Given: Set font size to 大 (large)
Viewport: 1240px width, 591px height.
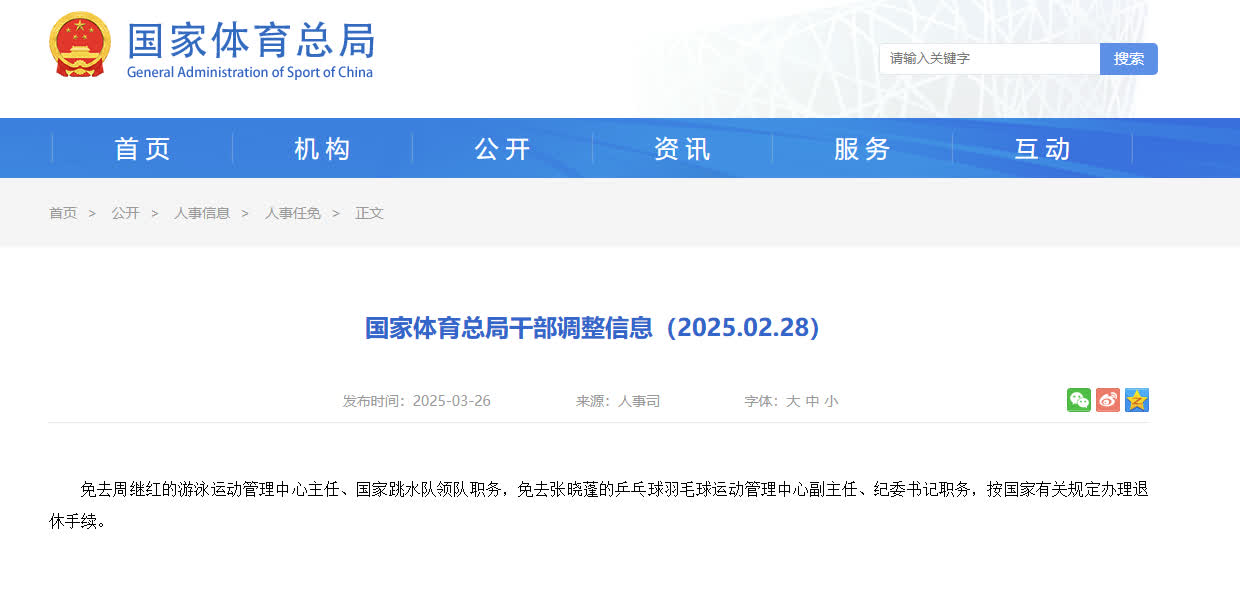Looking at the screenshot, I should coord(793,401).
